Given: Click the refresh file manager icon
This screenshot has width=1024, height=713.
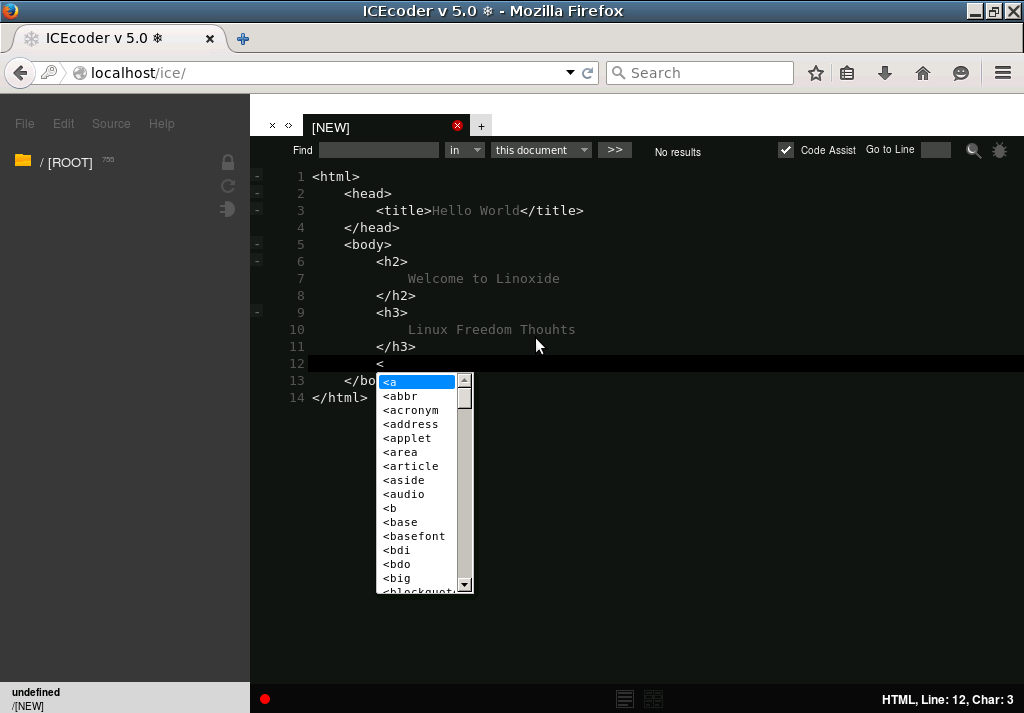Looking at the screenshot, I should 228,186.
